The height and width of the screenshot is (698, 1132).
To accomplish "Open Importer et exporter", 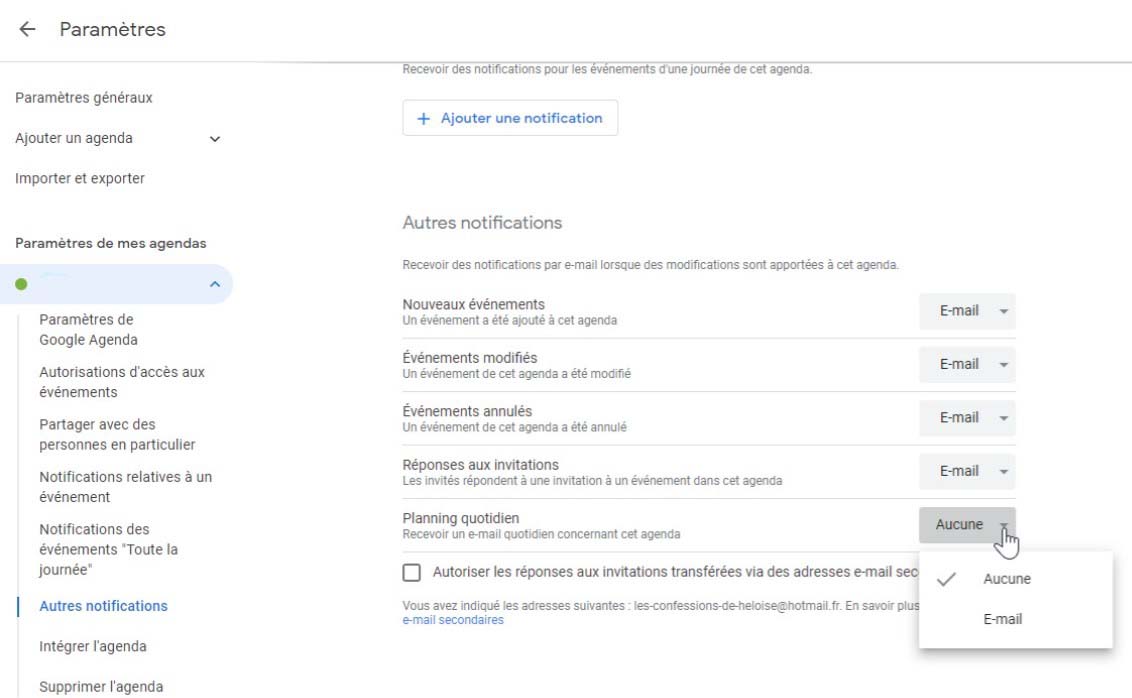I will tap(79, 178).
